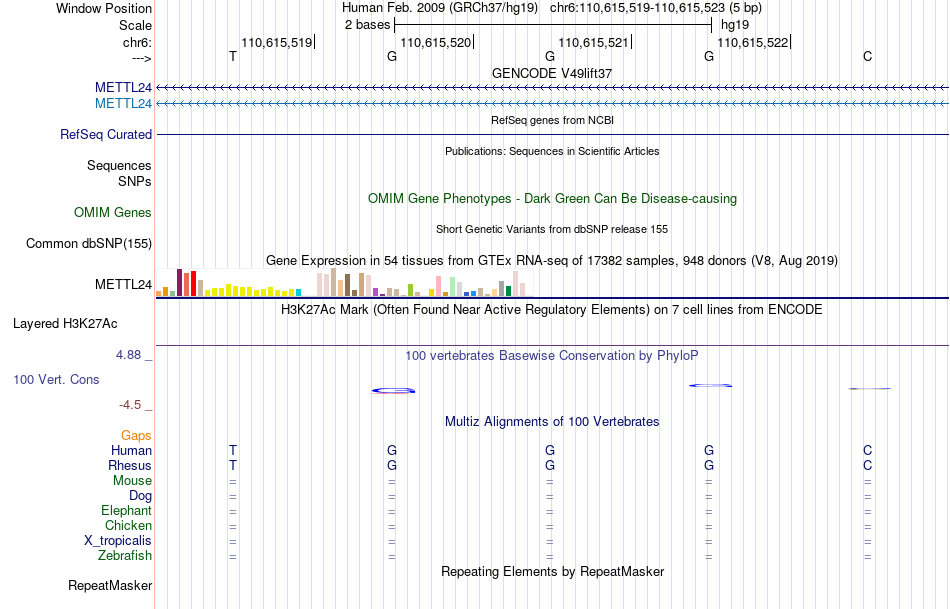Click the RefSeq Curated track label
Viewport: 950px width, 609px height.
[x=105, y=135]
